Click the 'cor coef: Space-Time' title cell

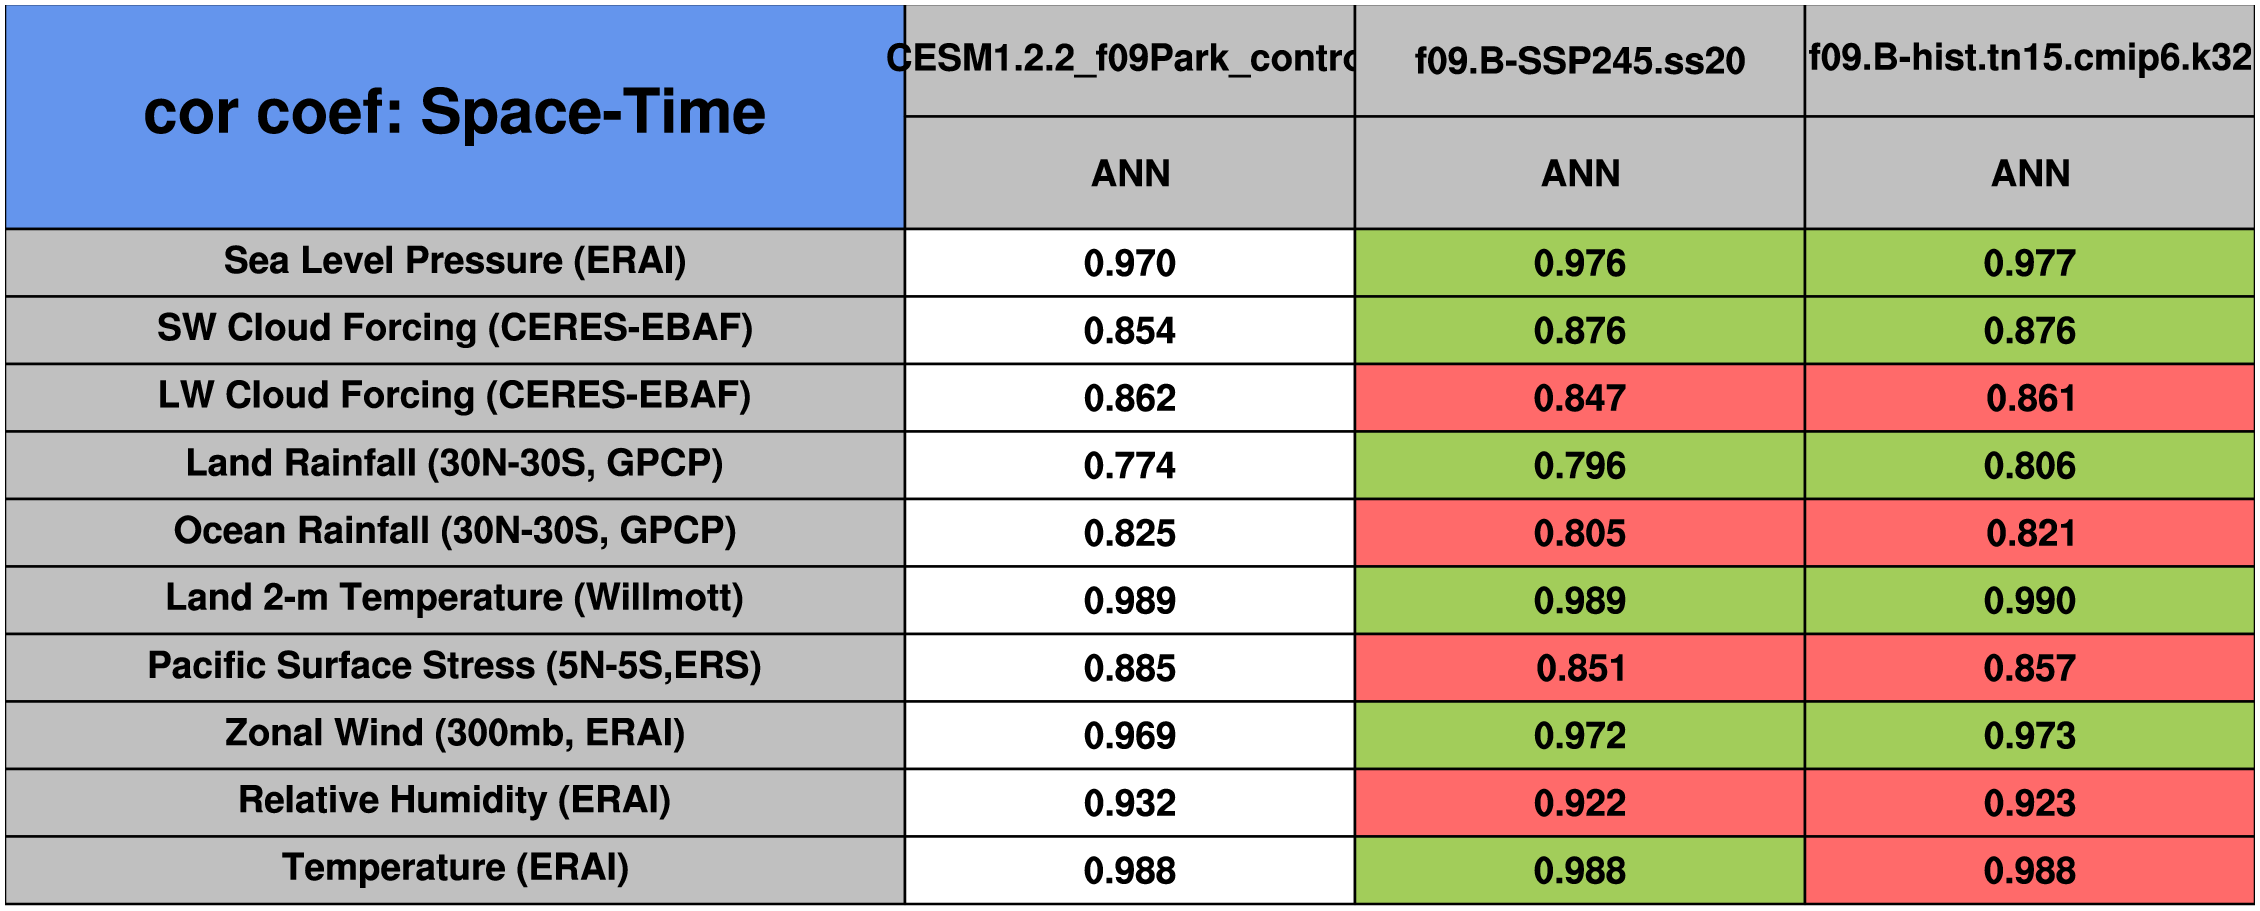[x=455, y=115]
